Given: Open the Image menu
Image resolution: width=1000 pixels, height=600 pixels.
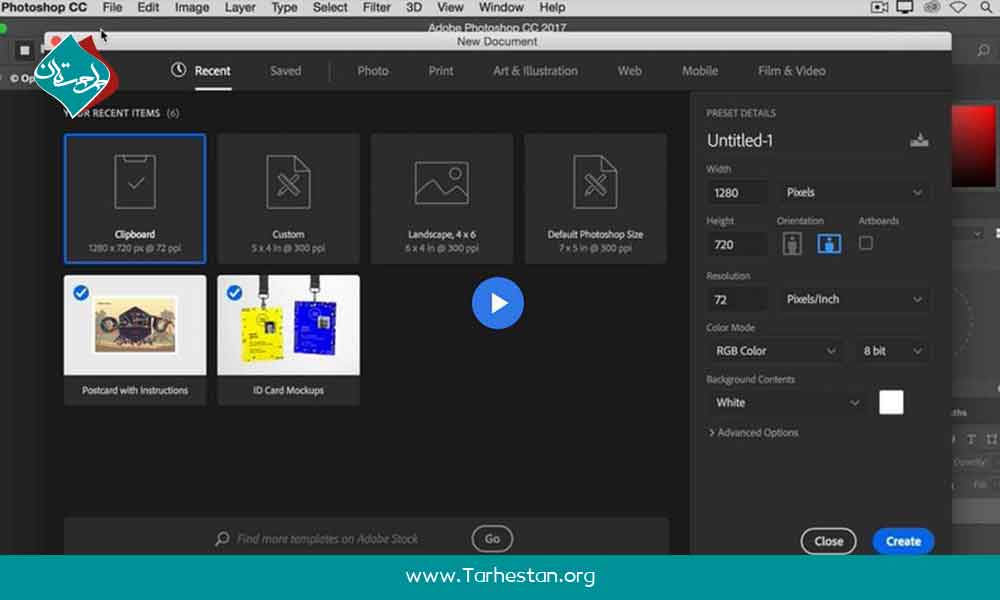Looking at the screenshot, I should (x=192, y=8).
